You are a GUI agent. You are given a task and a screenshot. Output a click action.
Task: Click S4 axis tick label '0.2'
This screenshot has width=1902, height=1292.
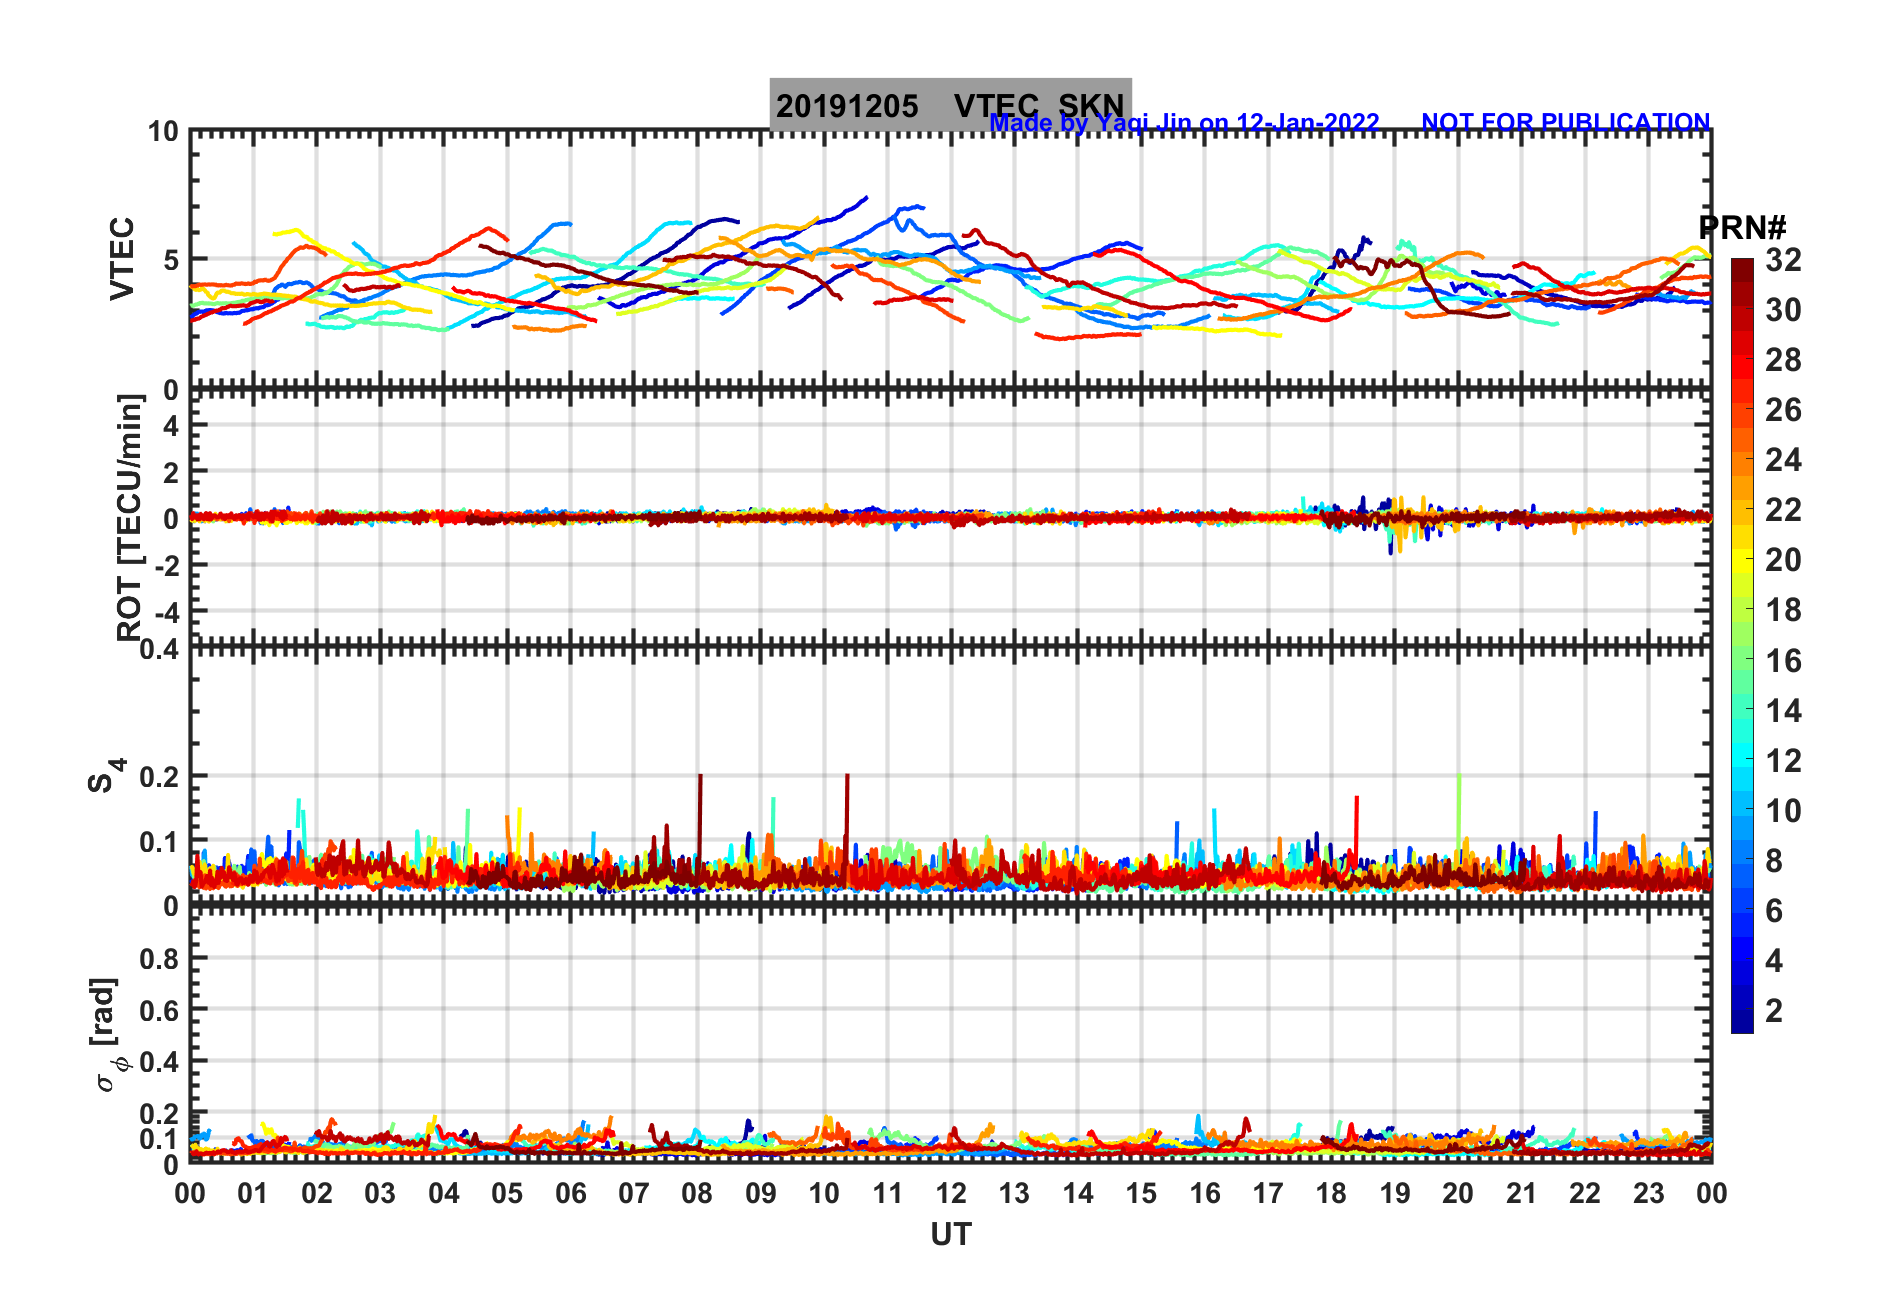[x=160, y=777]
